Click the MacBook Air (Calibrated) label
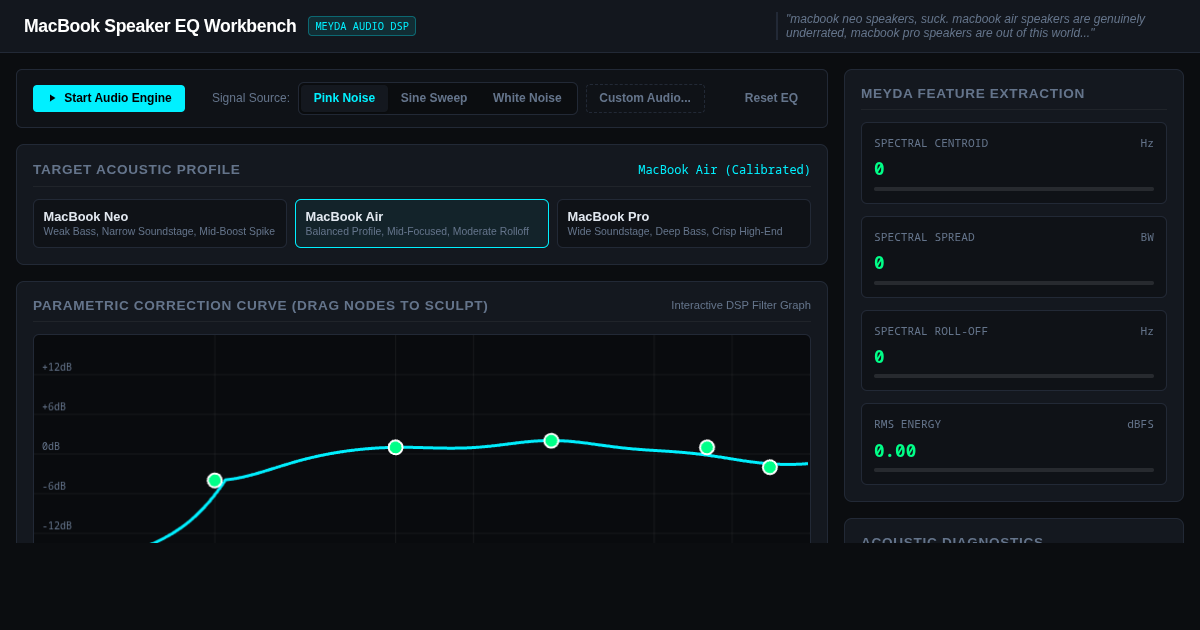This screenshot has width=1200, height=630. [724, 170]
